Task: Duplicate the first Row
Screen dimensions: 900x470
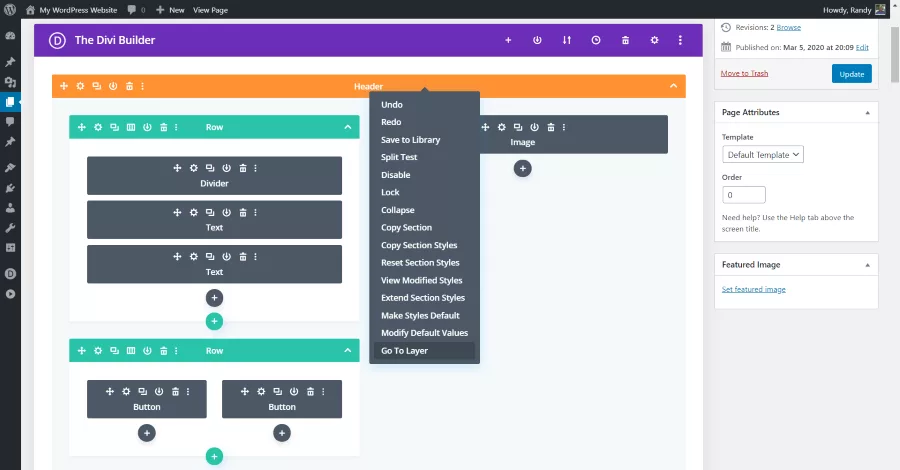Action: coord(114,127)
